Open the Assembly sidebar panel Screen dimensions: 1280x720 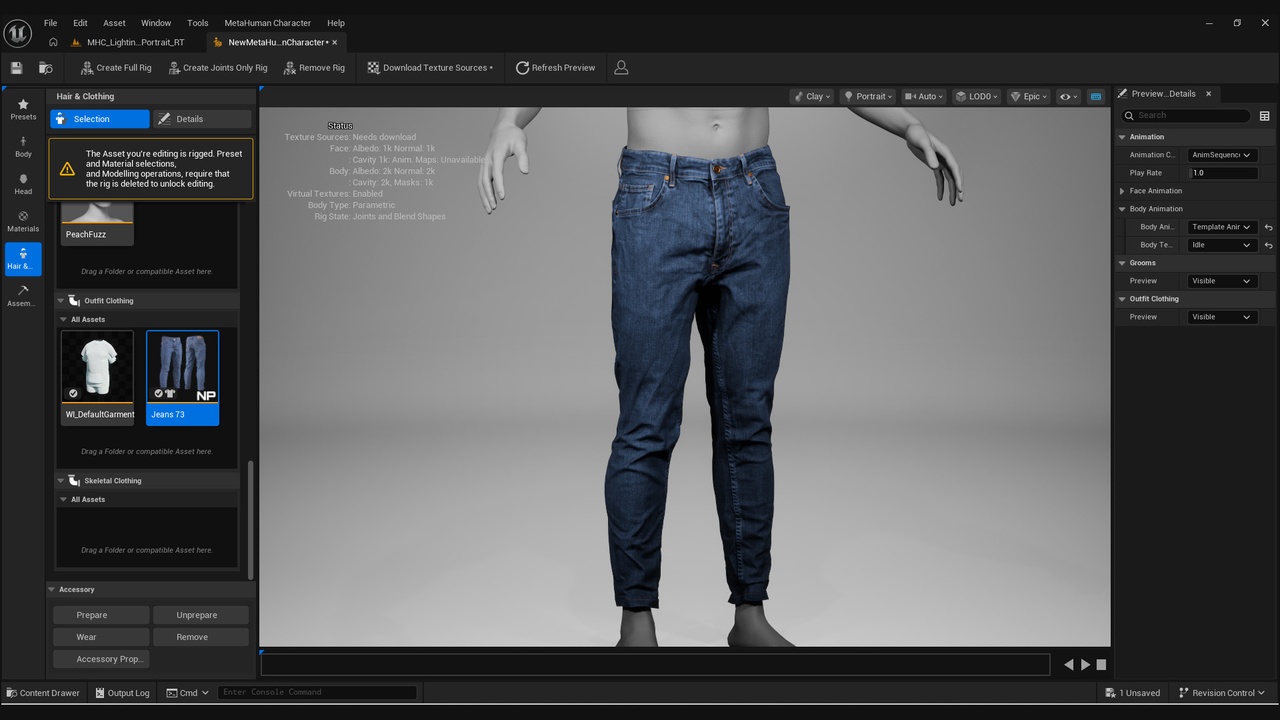[x=23, y=296]
